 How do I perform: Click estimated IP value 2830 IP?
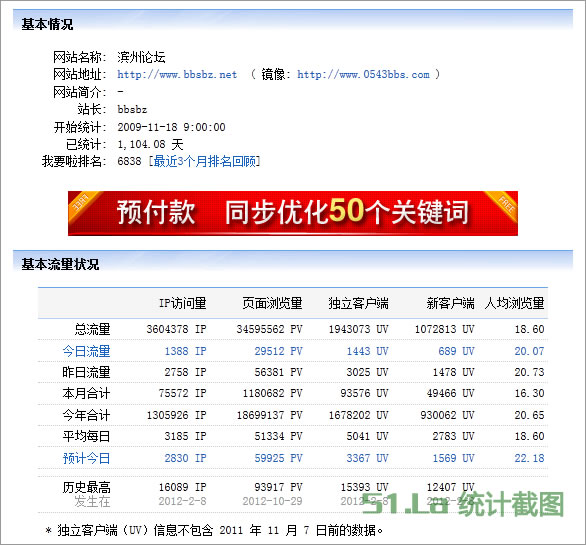click(x=185, y=458)
